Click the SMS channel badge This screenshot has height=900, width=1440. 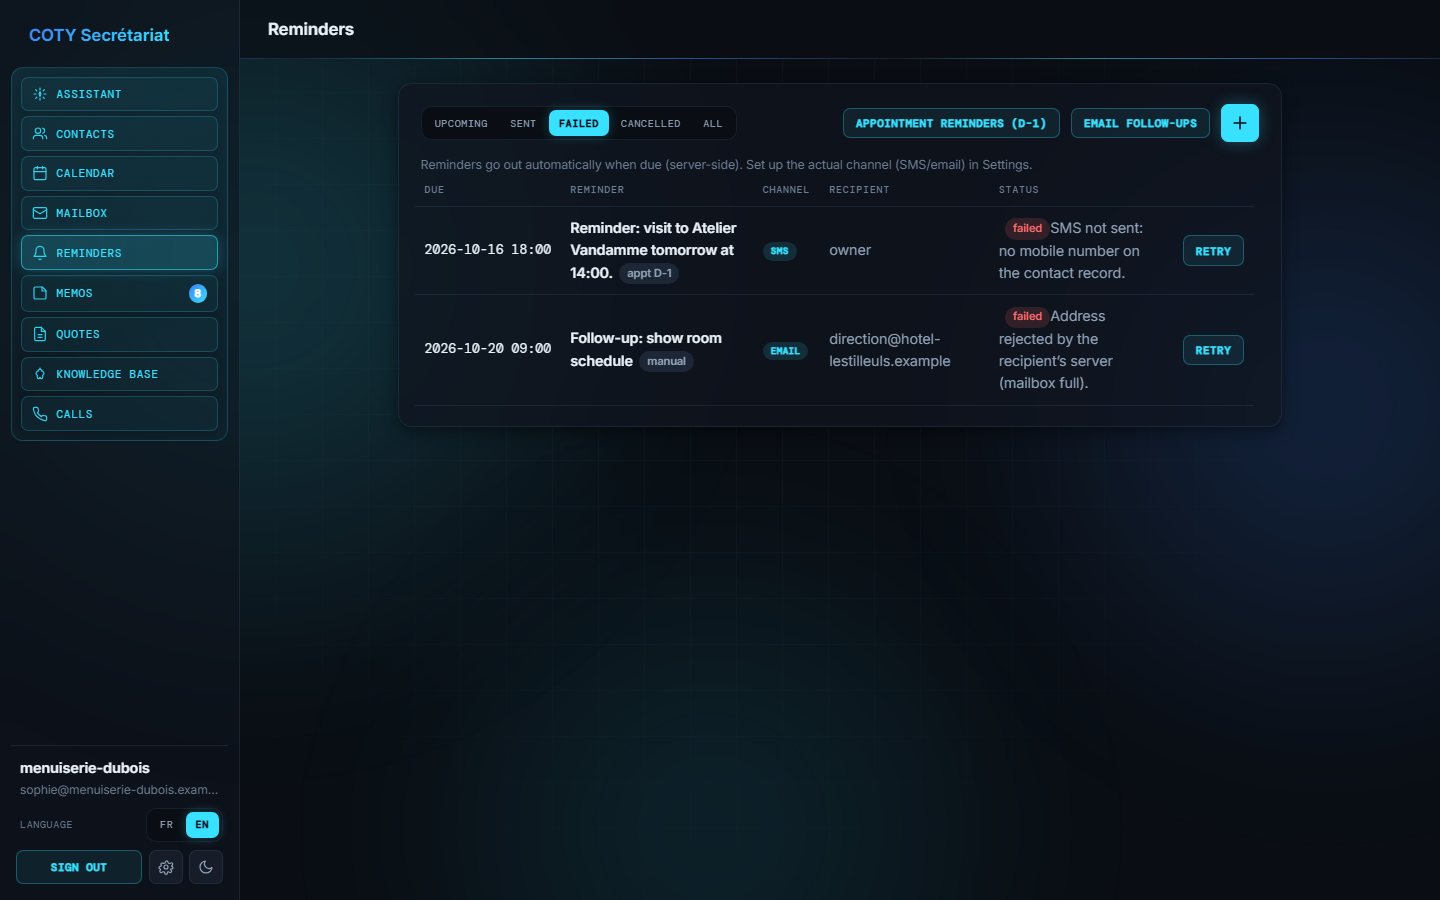point(780,251)
